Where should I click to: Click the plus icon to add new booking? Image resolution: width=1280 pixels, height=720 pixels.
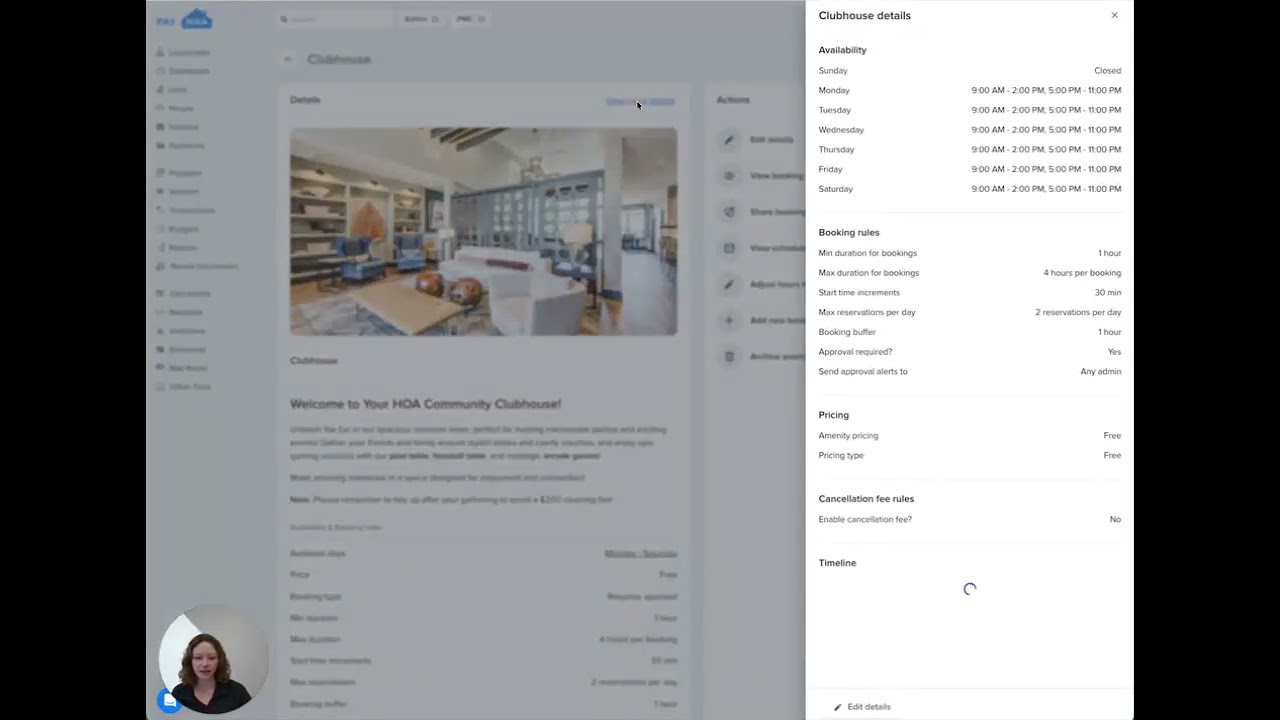point(729,320)
